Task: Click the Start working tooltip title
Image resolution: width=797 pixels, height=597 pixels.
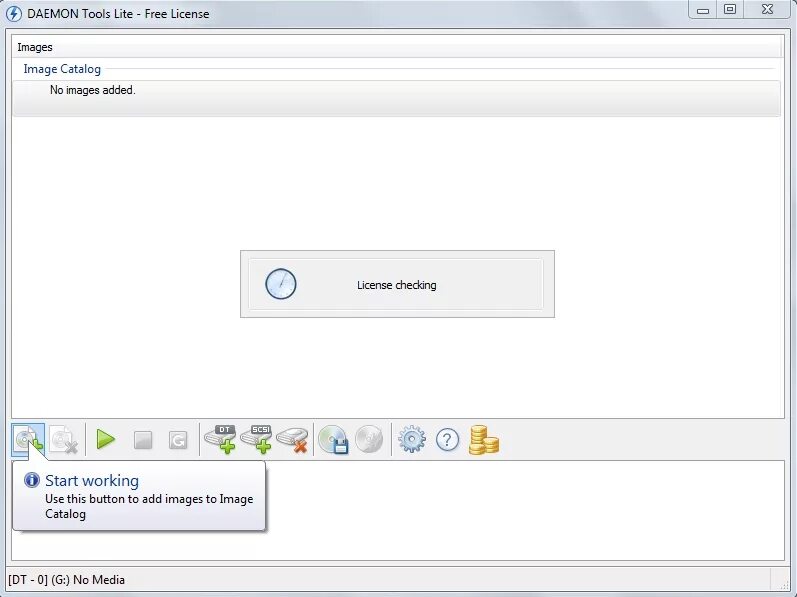Action: 92,481
